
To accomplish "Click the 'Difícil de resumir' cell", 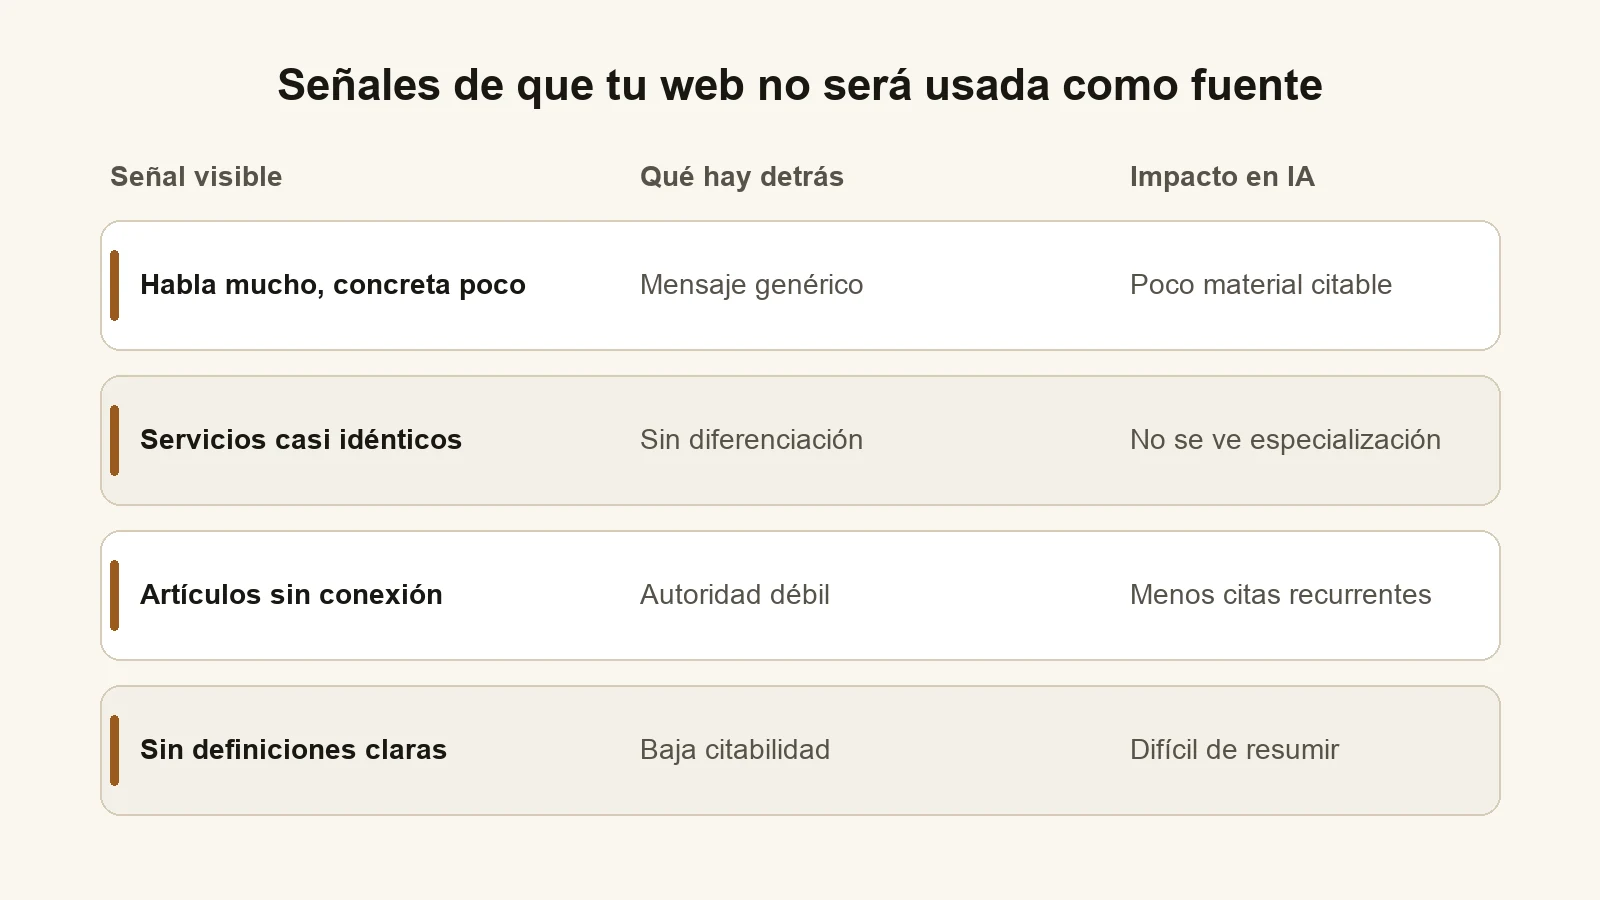I will click(x=1234, y=750).
